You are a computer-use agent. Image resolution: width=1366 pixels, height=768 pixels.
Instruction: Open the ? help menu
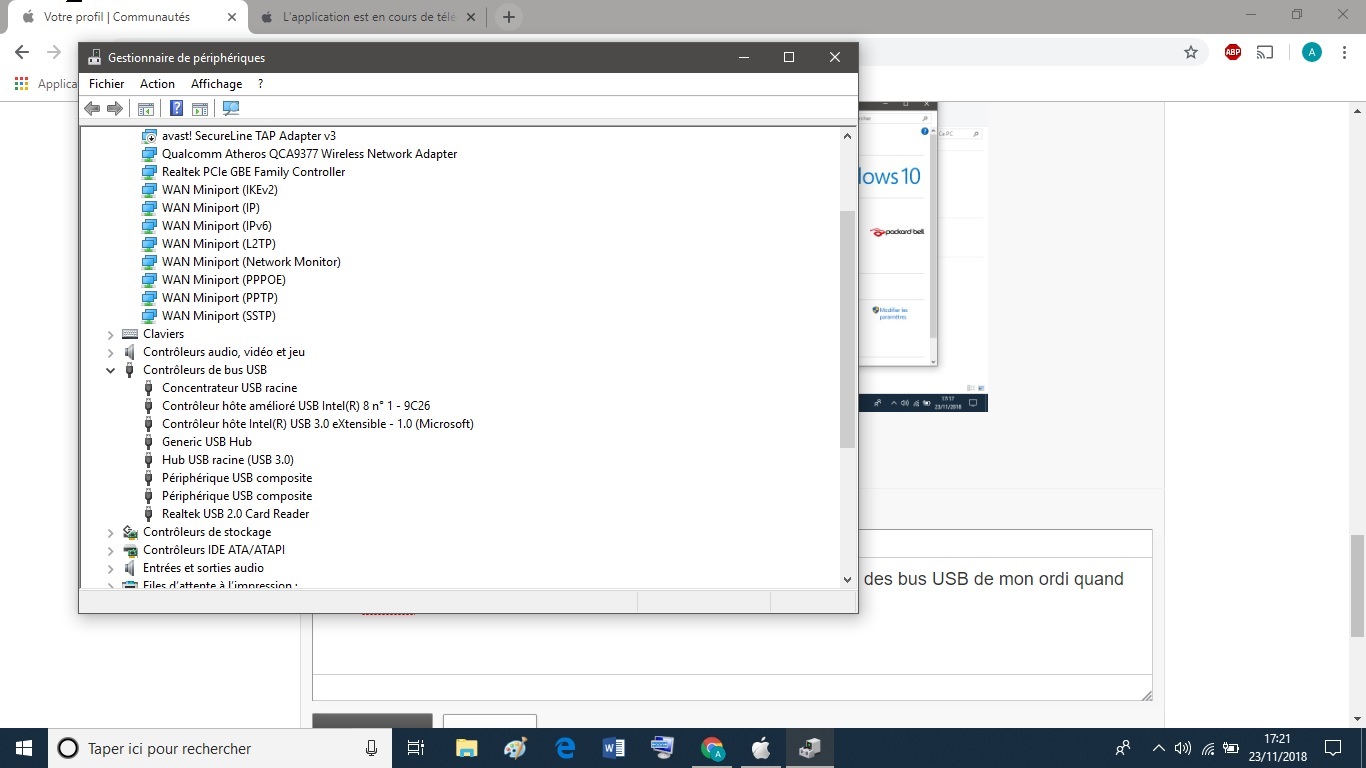click(260, 84)
